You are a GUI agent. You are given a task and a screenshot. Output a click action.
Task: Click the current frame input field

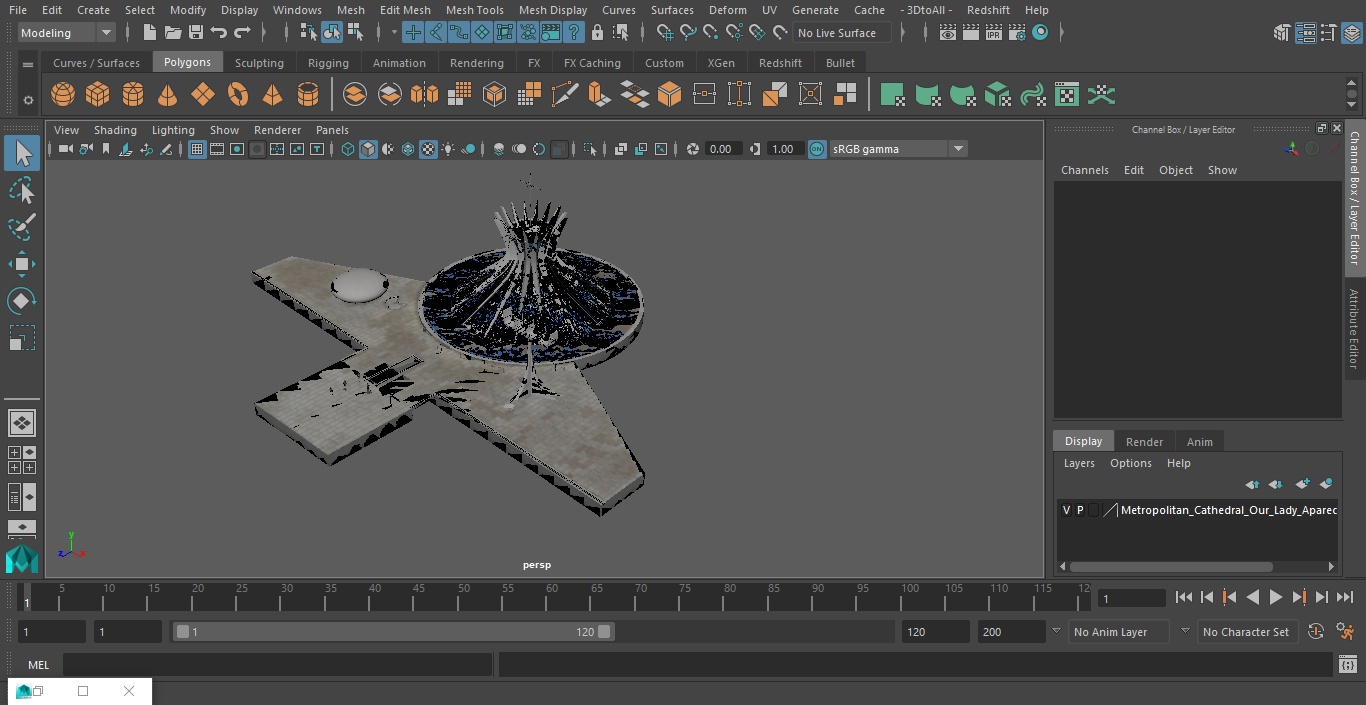(1131, 598)
